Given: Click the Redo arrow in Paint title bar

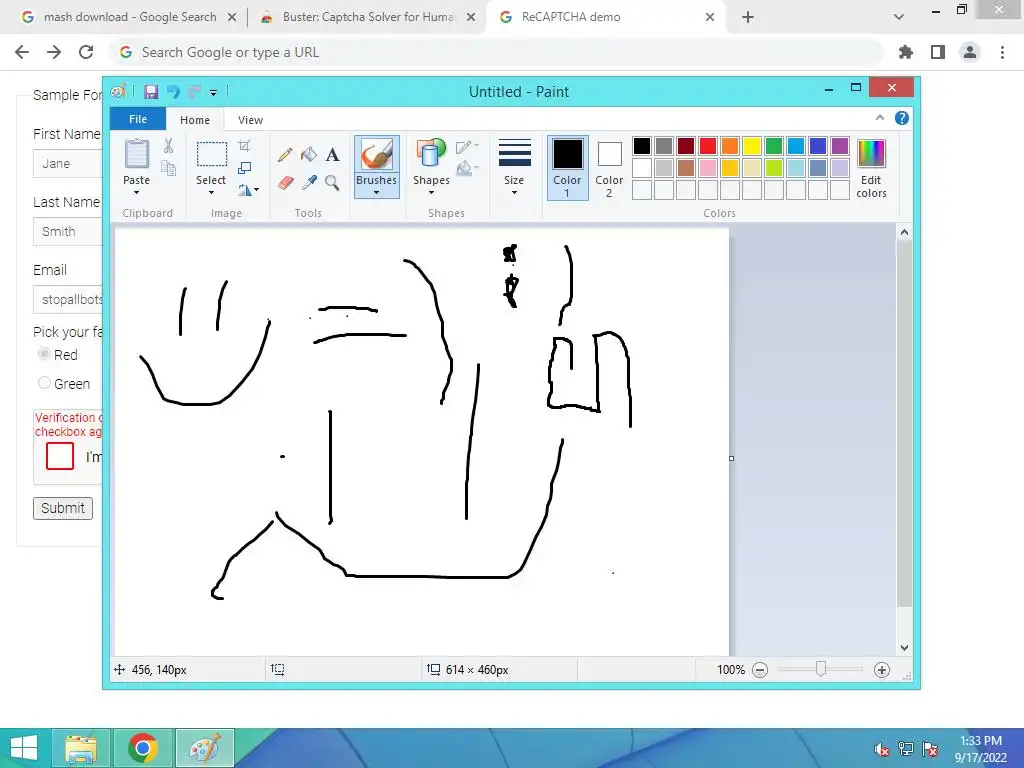Looking at the screenshot, I should tap(194, 92).
